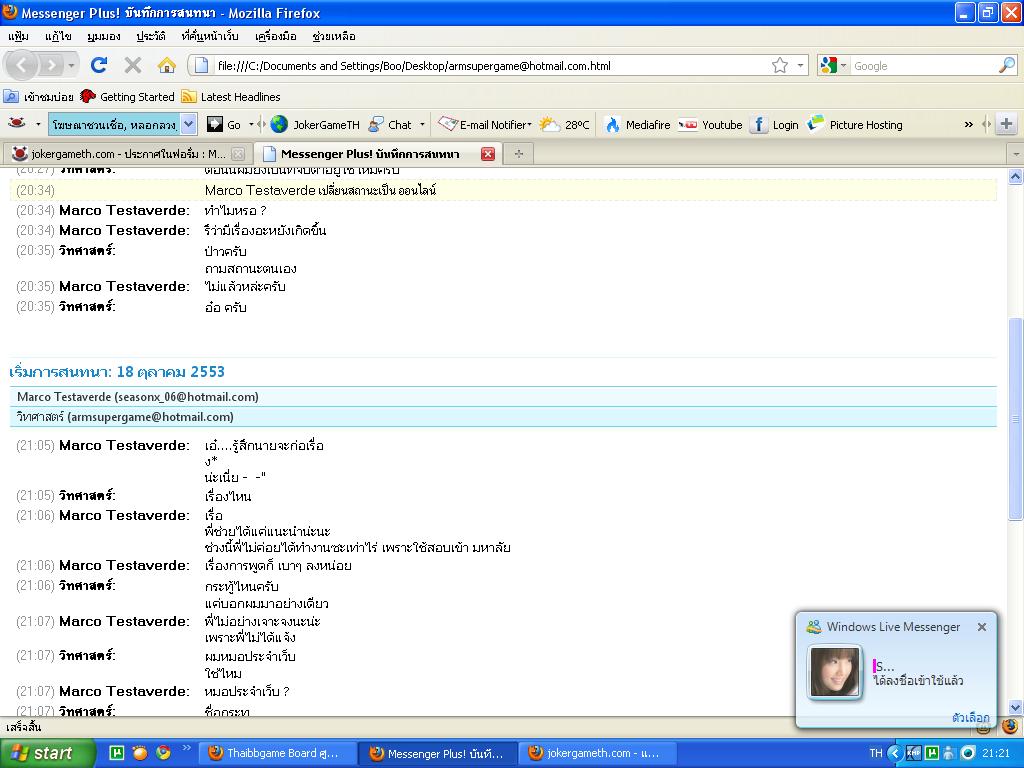
Task: Click the Go button on the toolbar
Action: (x=224, y=124)
